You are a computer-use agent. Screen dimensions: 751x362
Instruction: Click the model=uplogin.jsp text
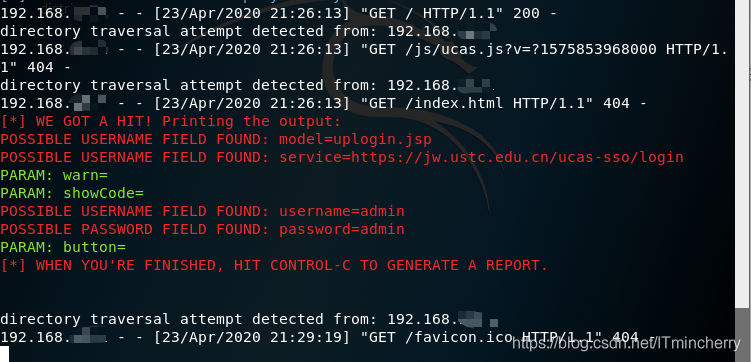click(x=355, y=139)
